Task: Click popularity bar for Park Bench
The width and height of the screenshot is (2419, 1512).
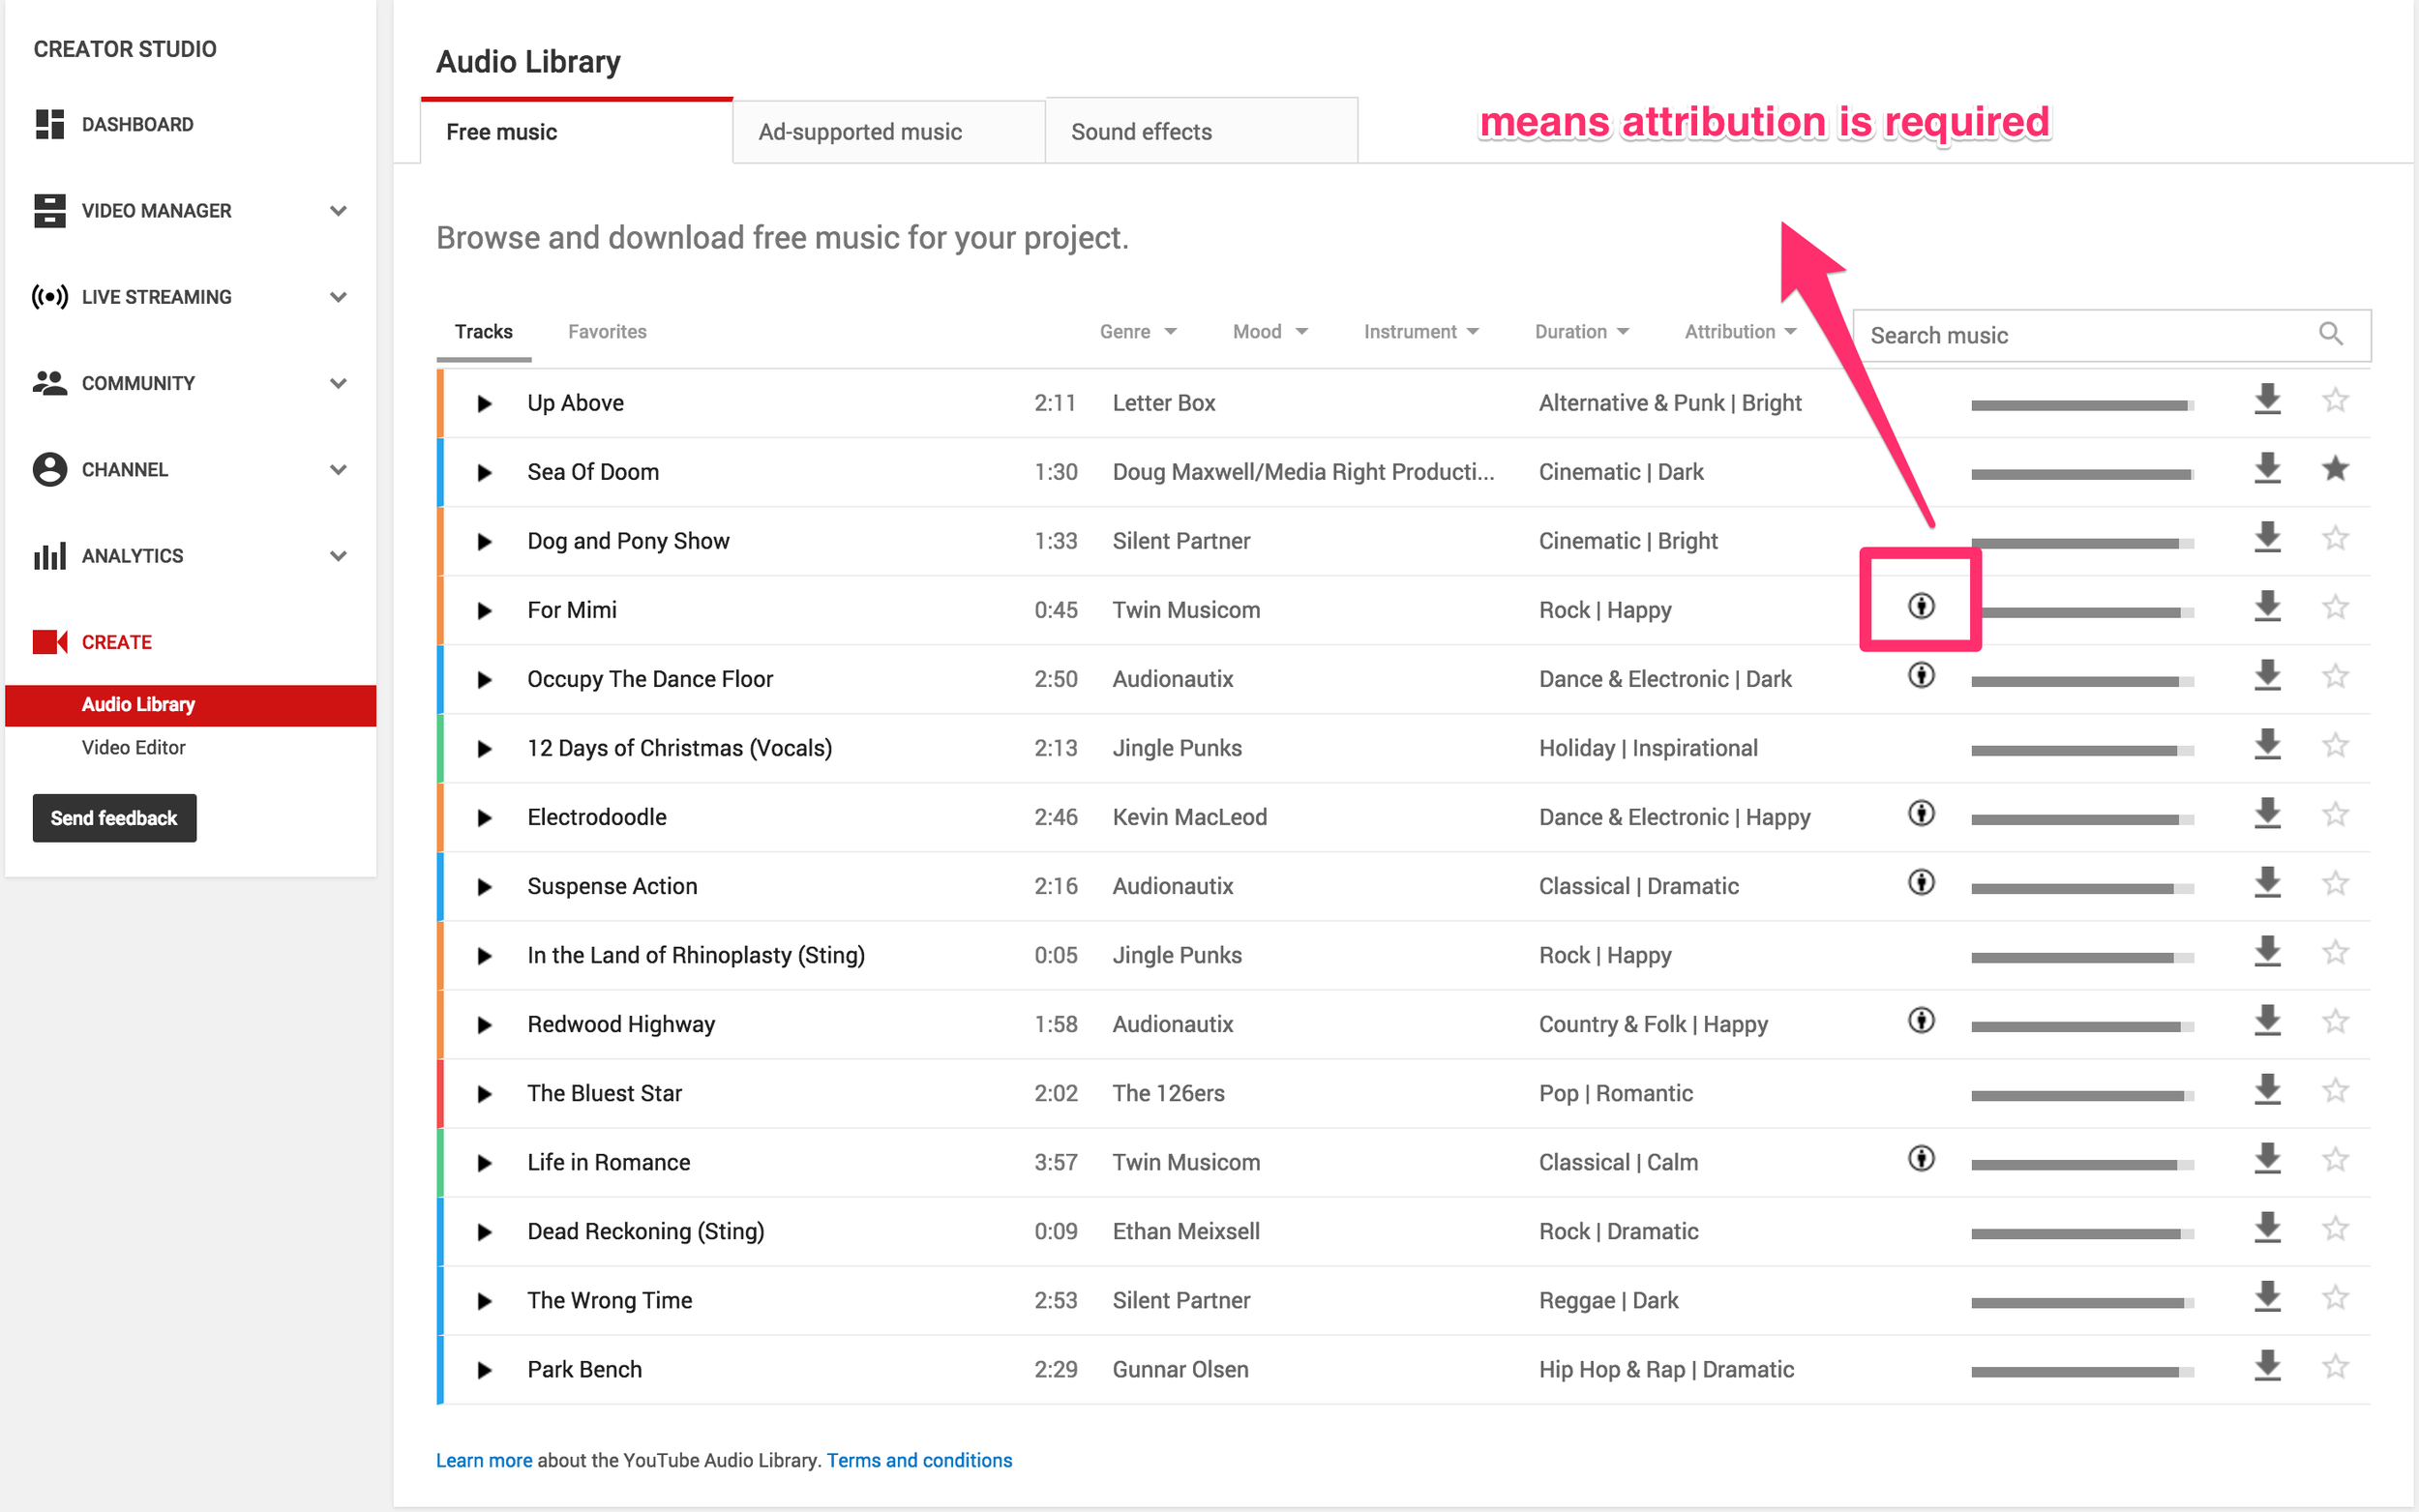Action: 2082,1371
